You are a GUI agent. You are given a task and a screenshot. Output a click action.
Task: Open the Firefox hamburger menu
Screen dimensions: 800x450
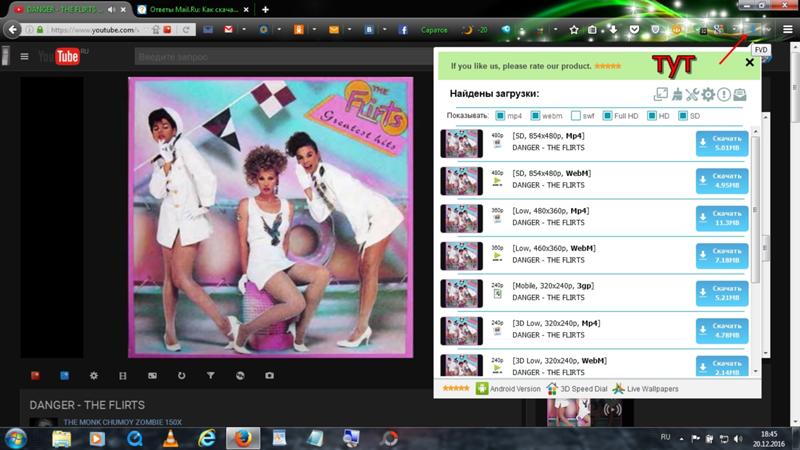pyautogui.click(x=787, y=30)
